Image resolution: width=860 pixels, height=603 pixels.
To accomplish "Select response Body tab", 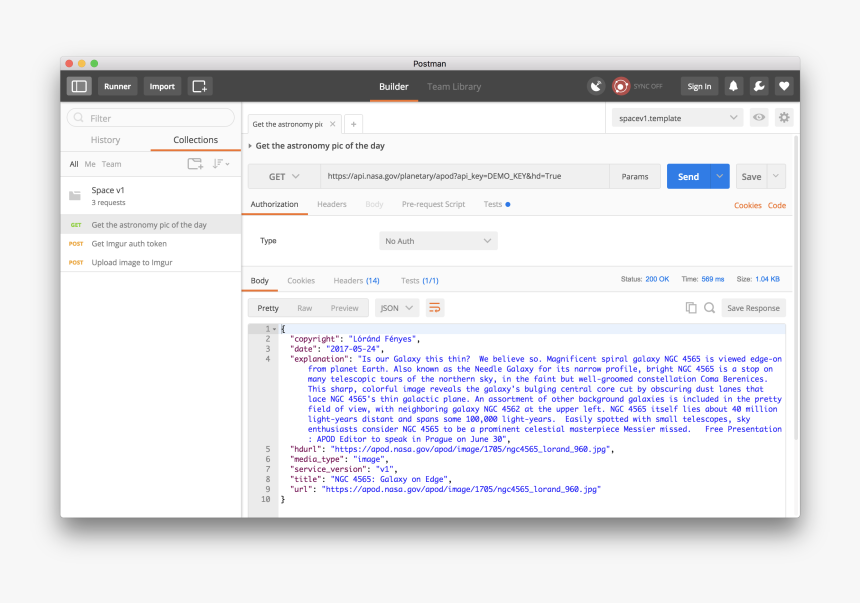I will coord(259,280).
